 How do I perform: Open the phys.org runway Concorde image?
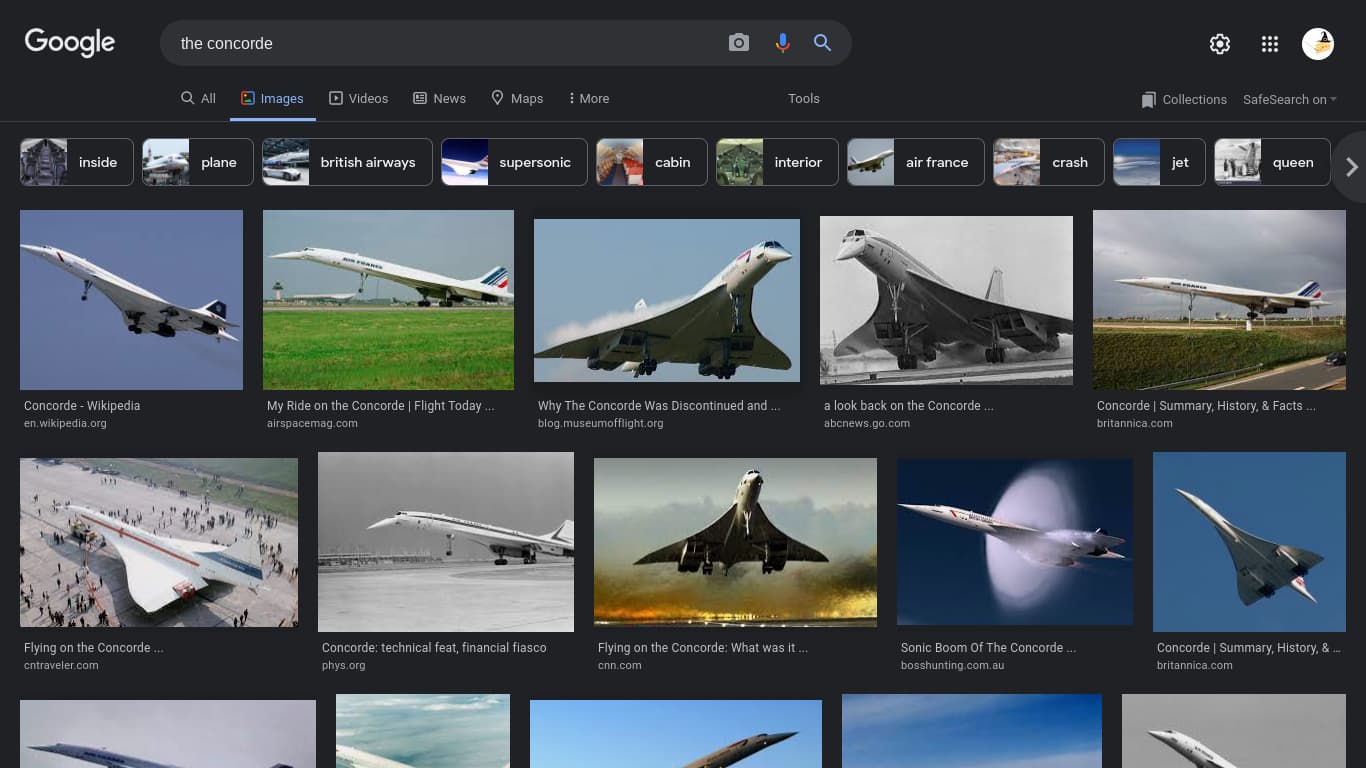coord(446,542)
